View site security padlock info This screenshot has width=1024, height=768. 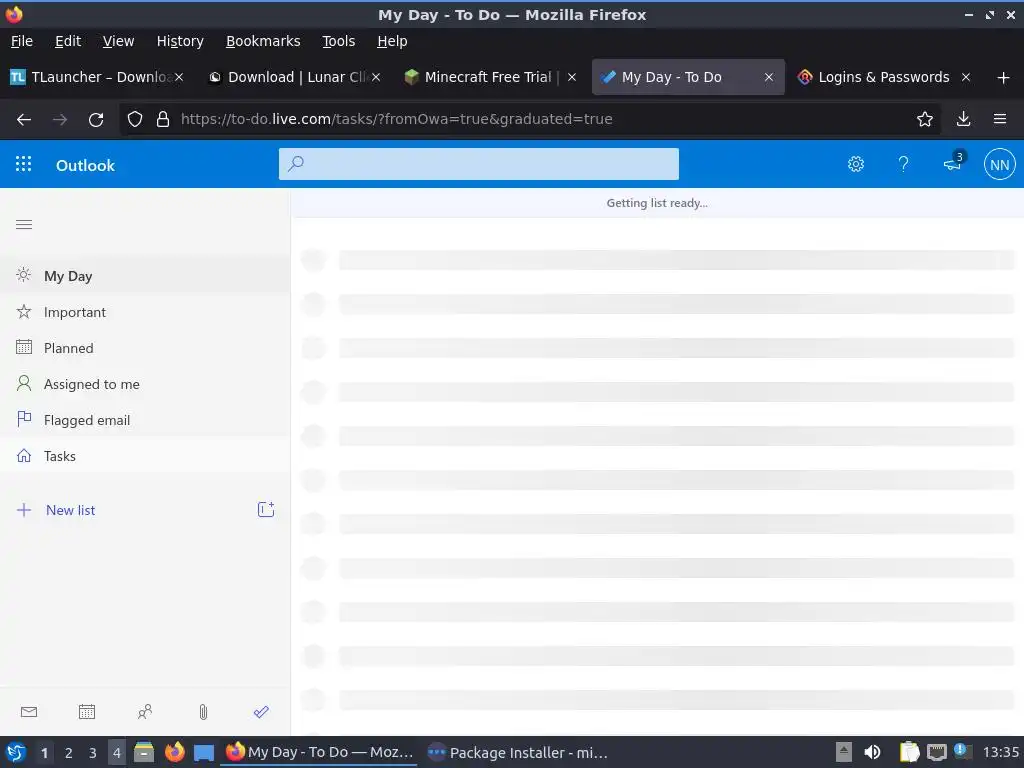[x=163, y=119]
